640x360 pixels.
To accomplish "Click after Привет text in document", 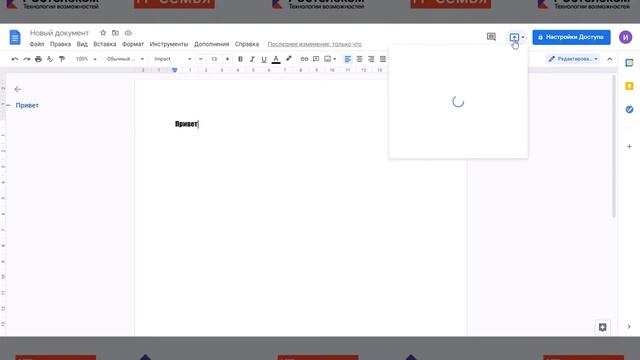I will (198, 124).
